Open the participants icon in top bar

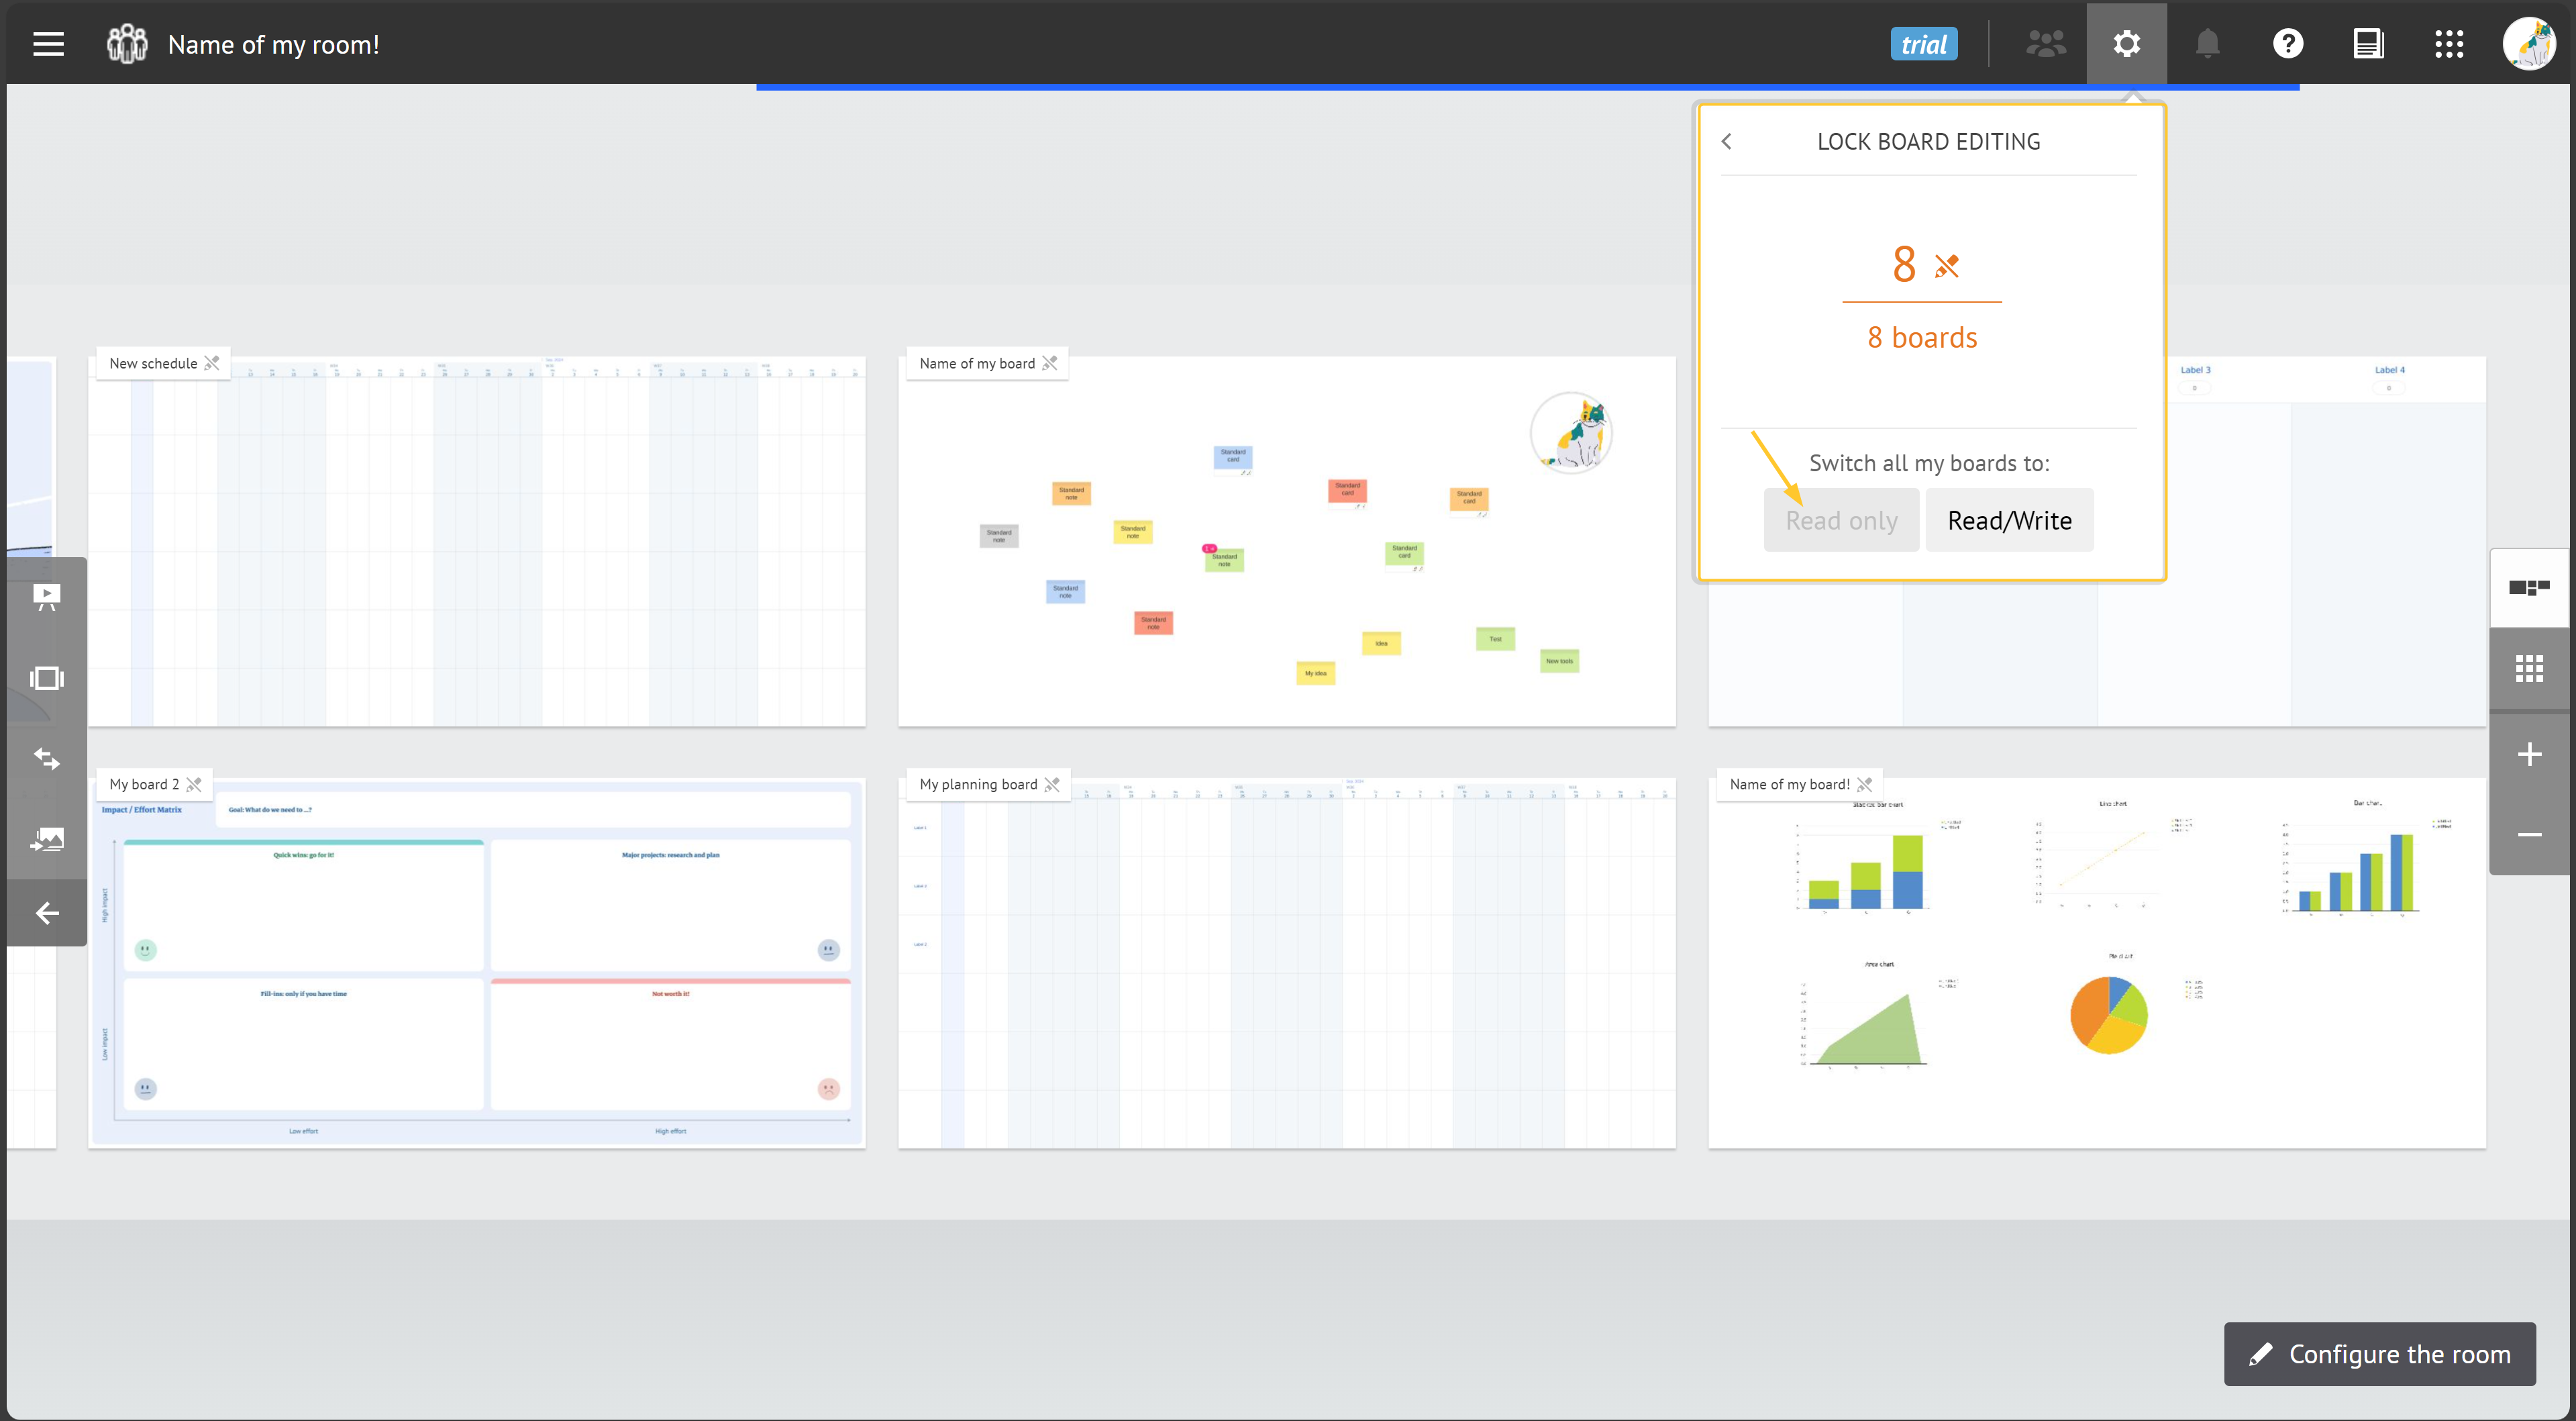coord(2046,44)
